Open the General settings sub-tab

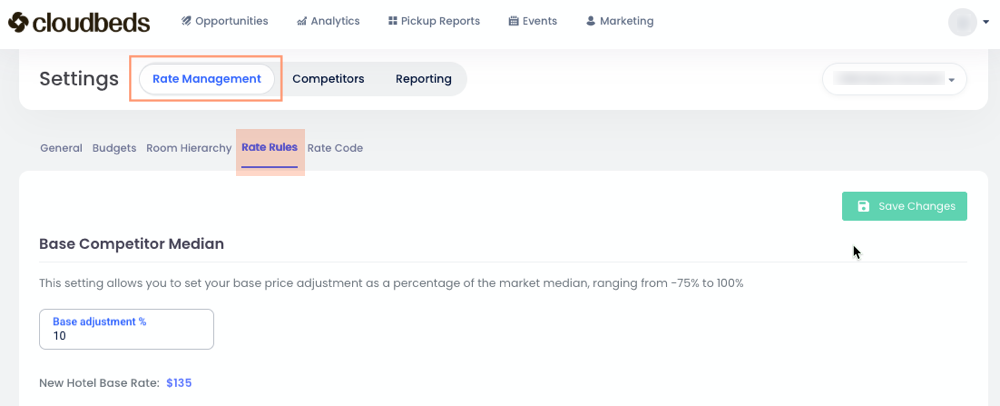click(61, 148)
